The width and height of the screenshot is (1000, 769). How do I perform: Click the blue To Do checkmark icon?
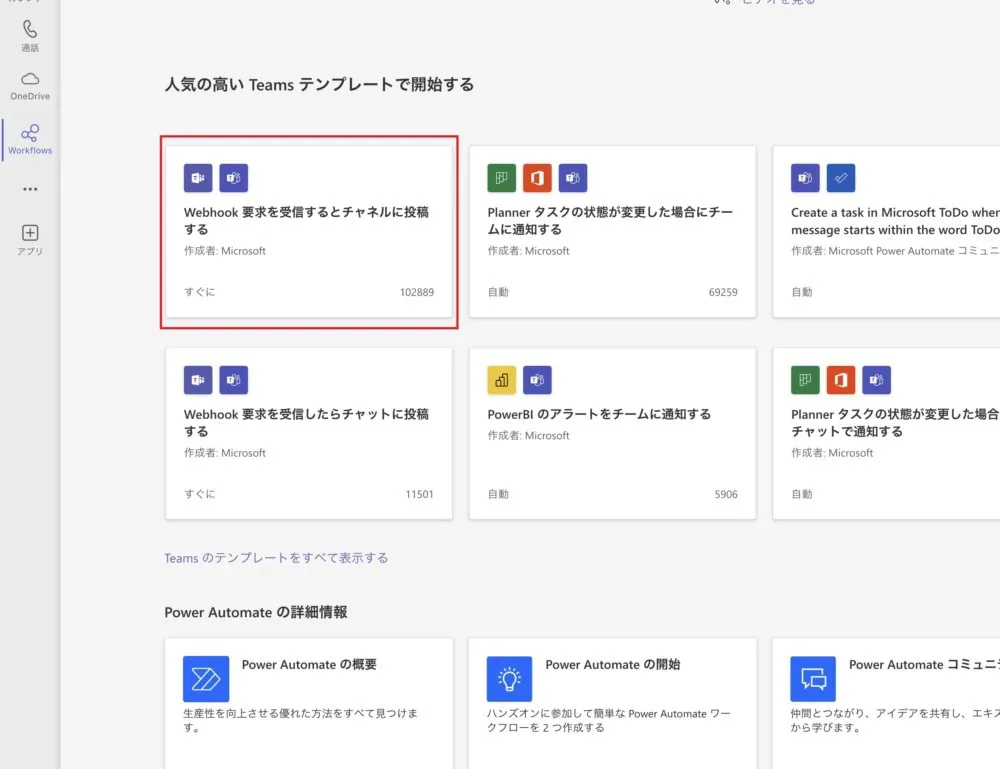tap(841, 178)
